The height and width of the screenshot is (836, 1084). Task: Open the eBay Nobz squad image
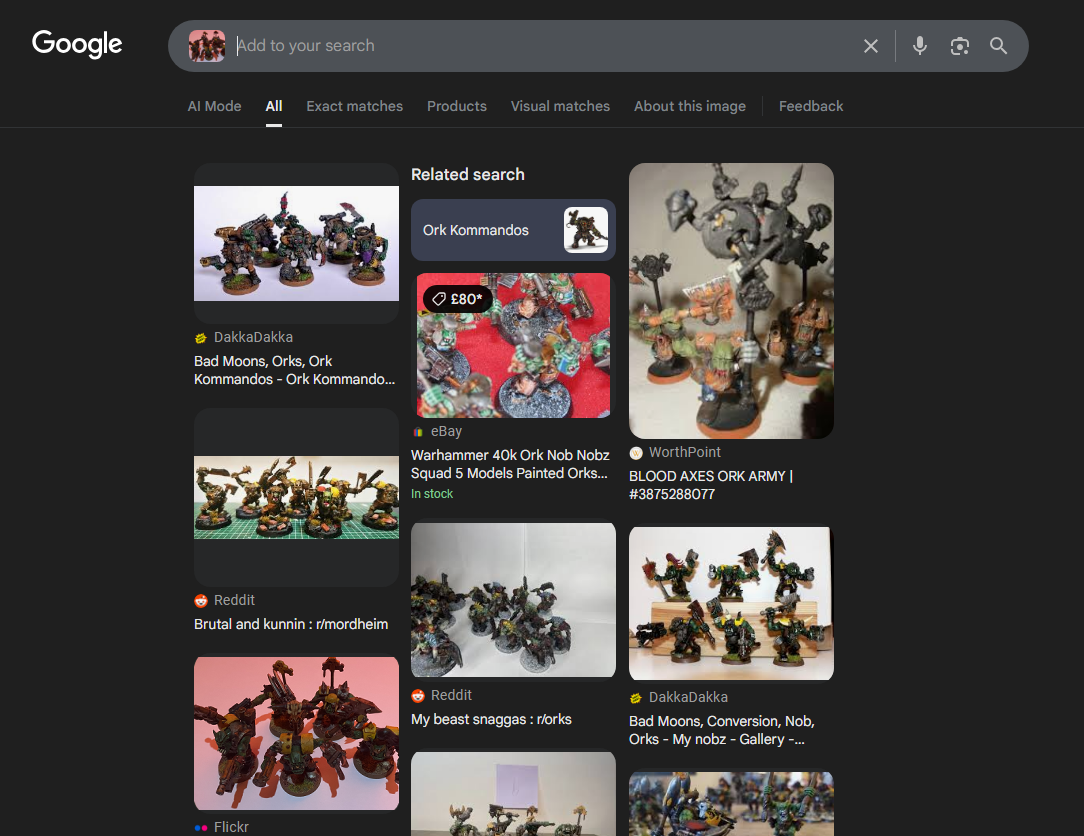pyautogui.click(x=514, y=345)
